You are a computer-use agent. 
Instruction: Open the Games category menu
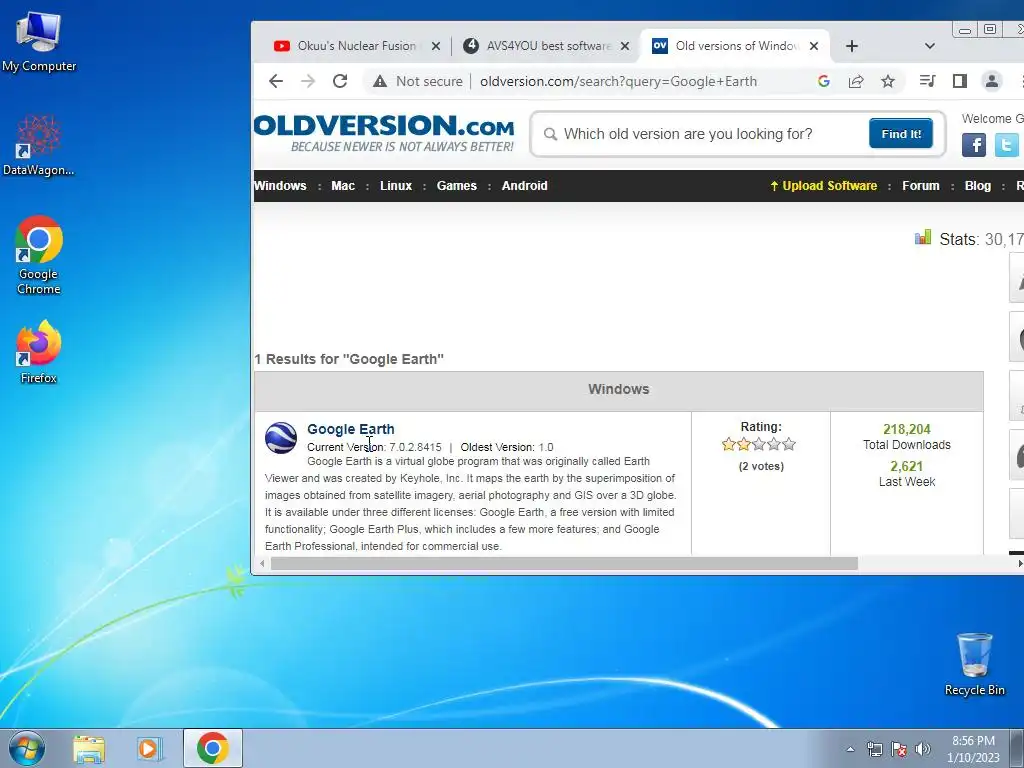(x=456, y=185)
